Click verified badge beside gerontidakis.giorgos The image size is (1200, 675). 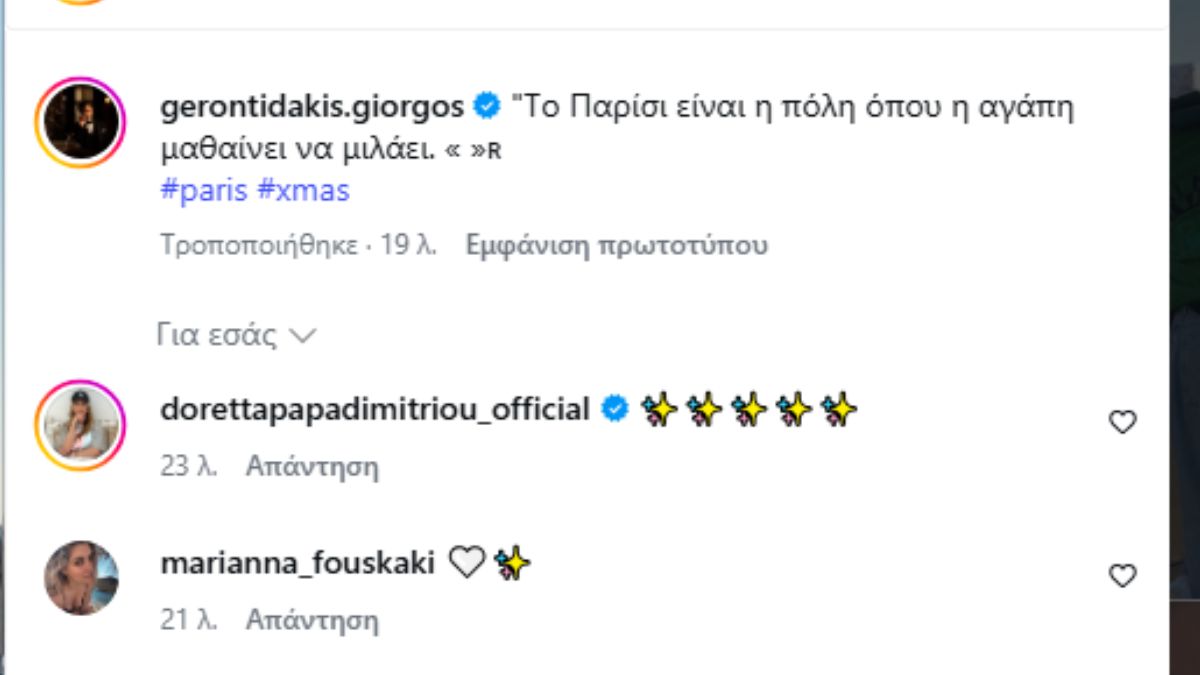coord(486,106)
